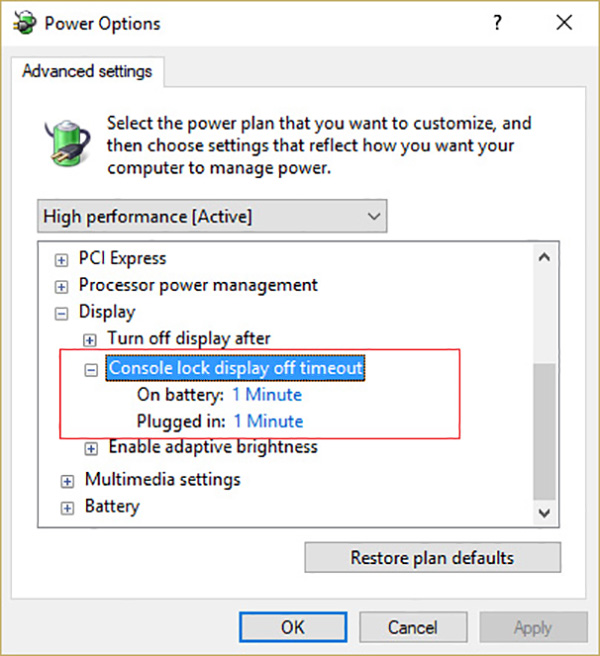Image resolution: width=600 pixels, height=656 pixels.
Task: Collapse the Display settings node
Action: [x=62, y=313]
